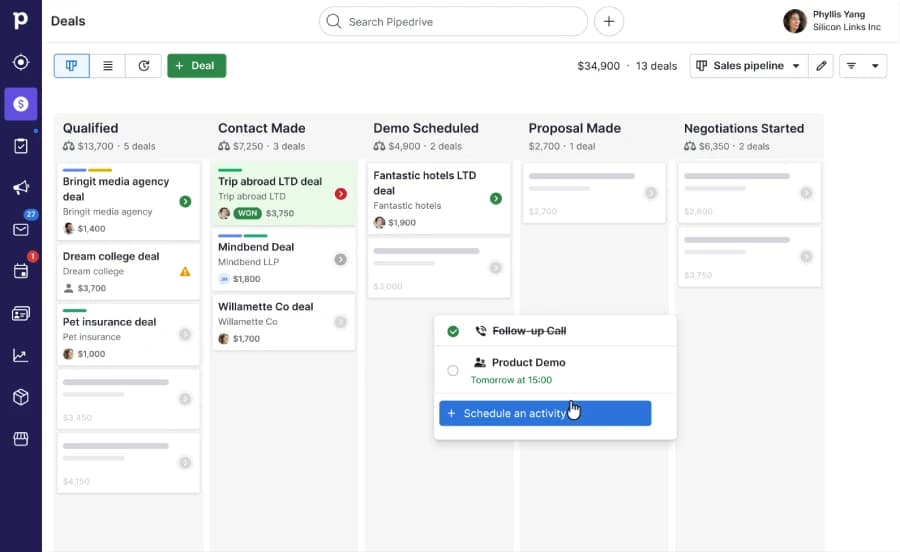The width and height of the screenshot is (900, 552).
Task: Click Follow-up Call activity name
Action: click(x=529, y=331)
